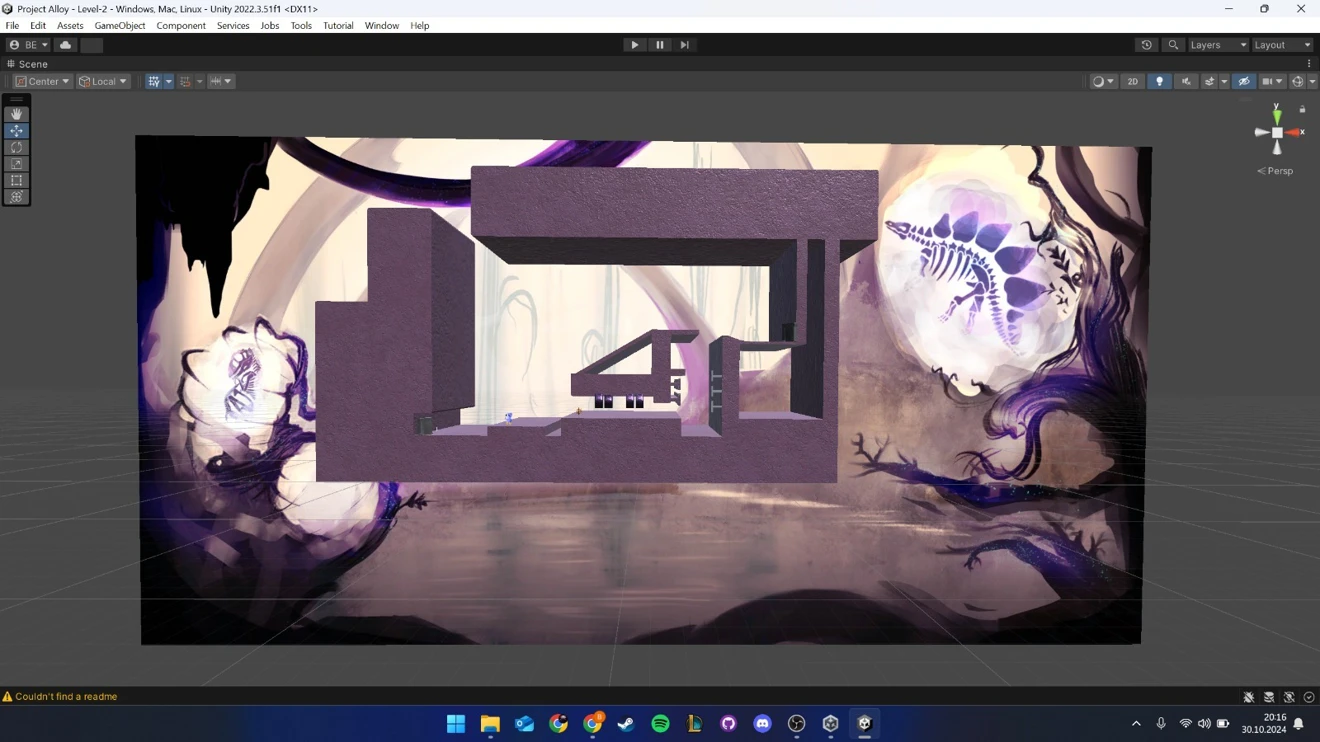The height and width of the screenshot is (742, 1320).
Task: Expand the Center pivot dropdown
Action: 42,82
